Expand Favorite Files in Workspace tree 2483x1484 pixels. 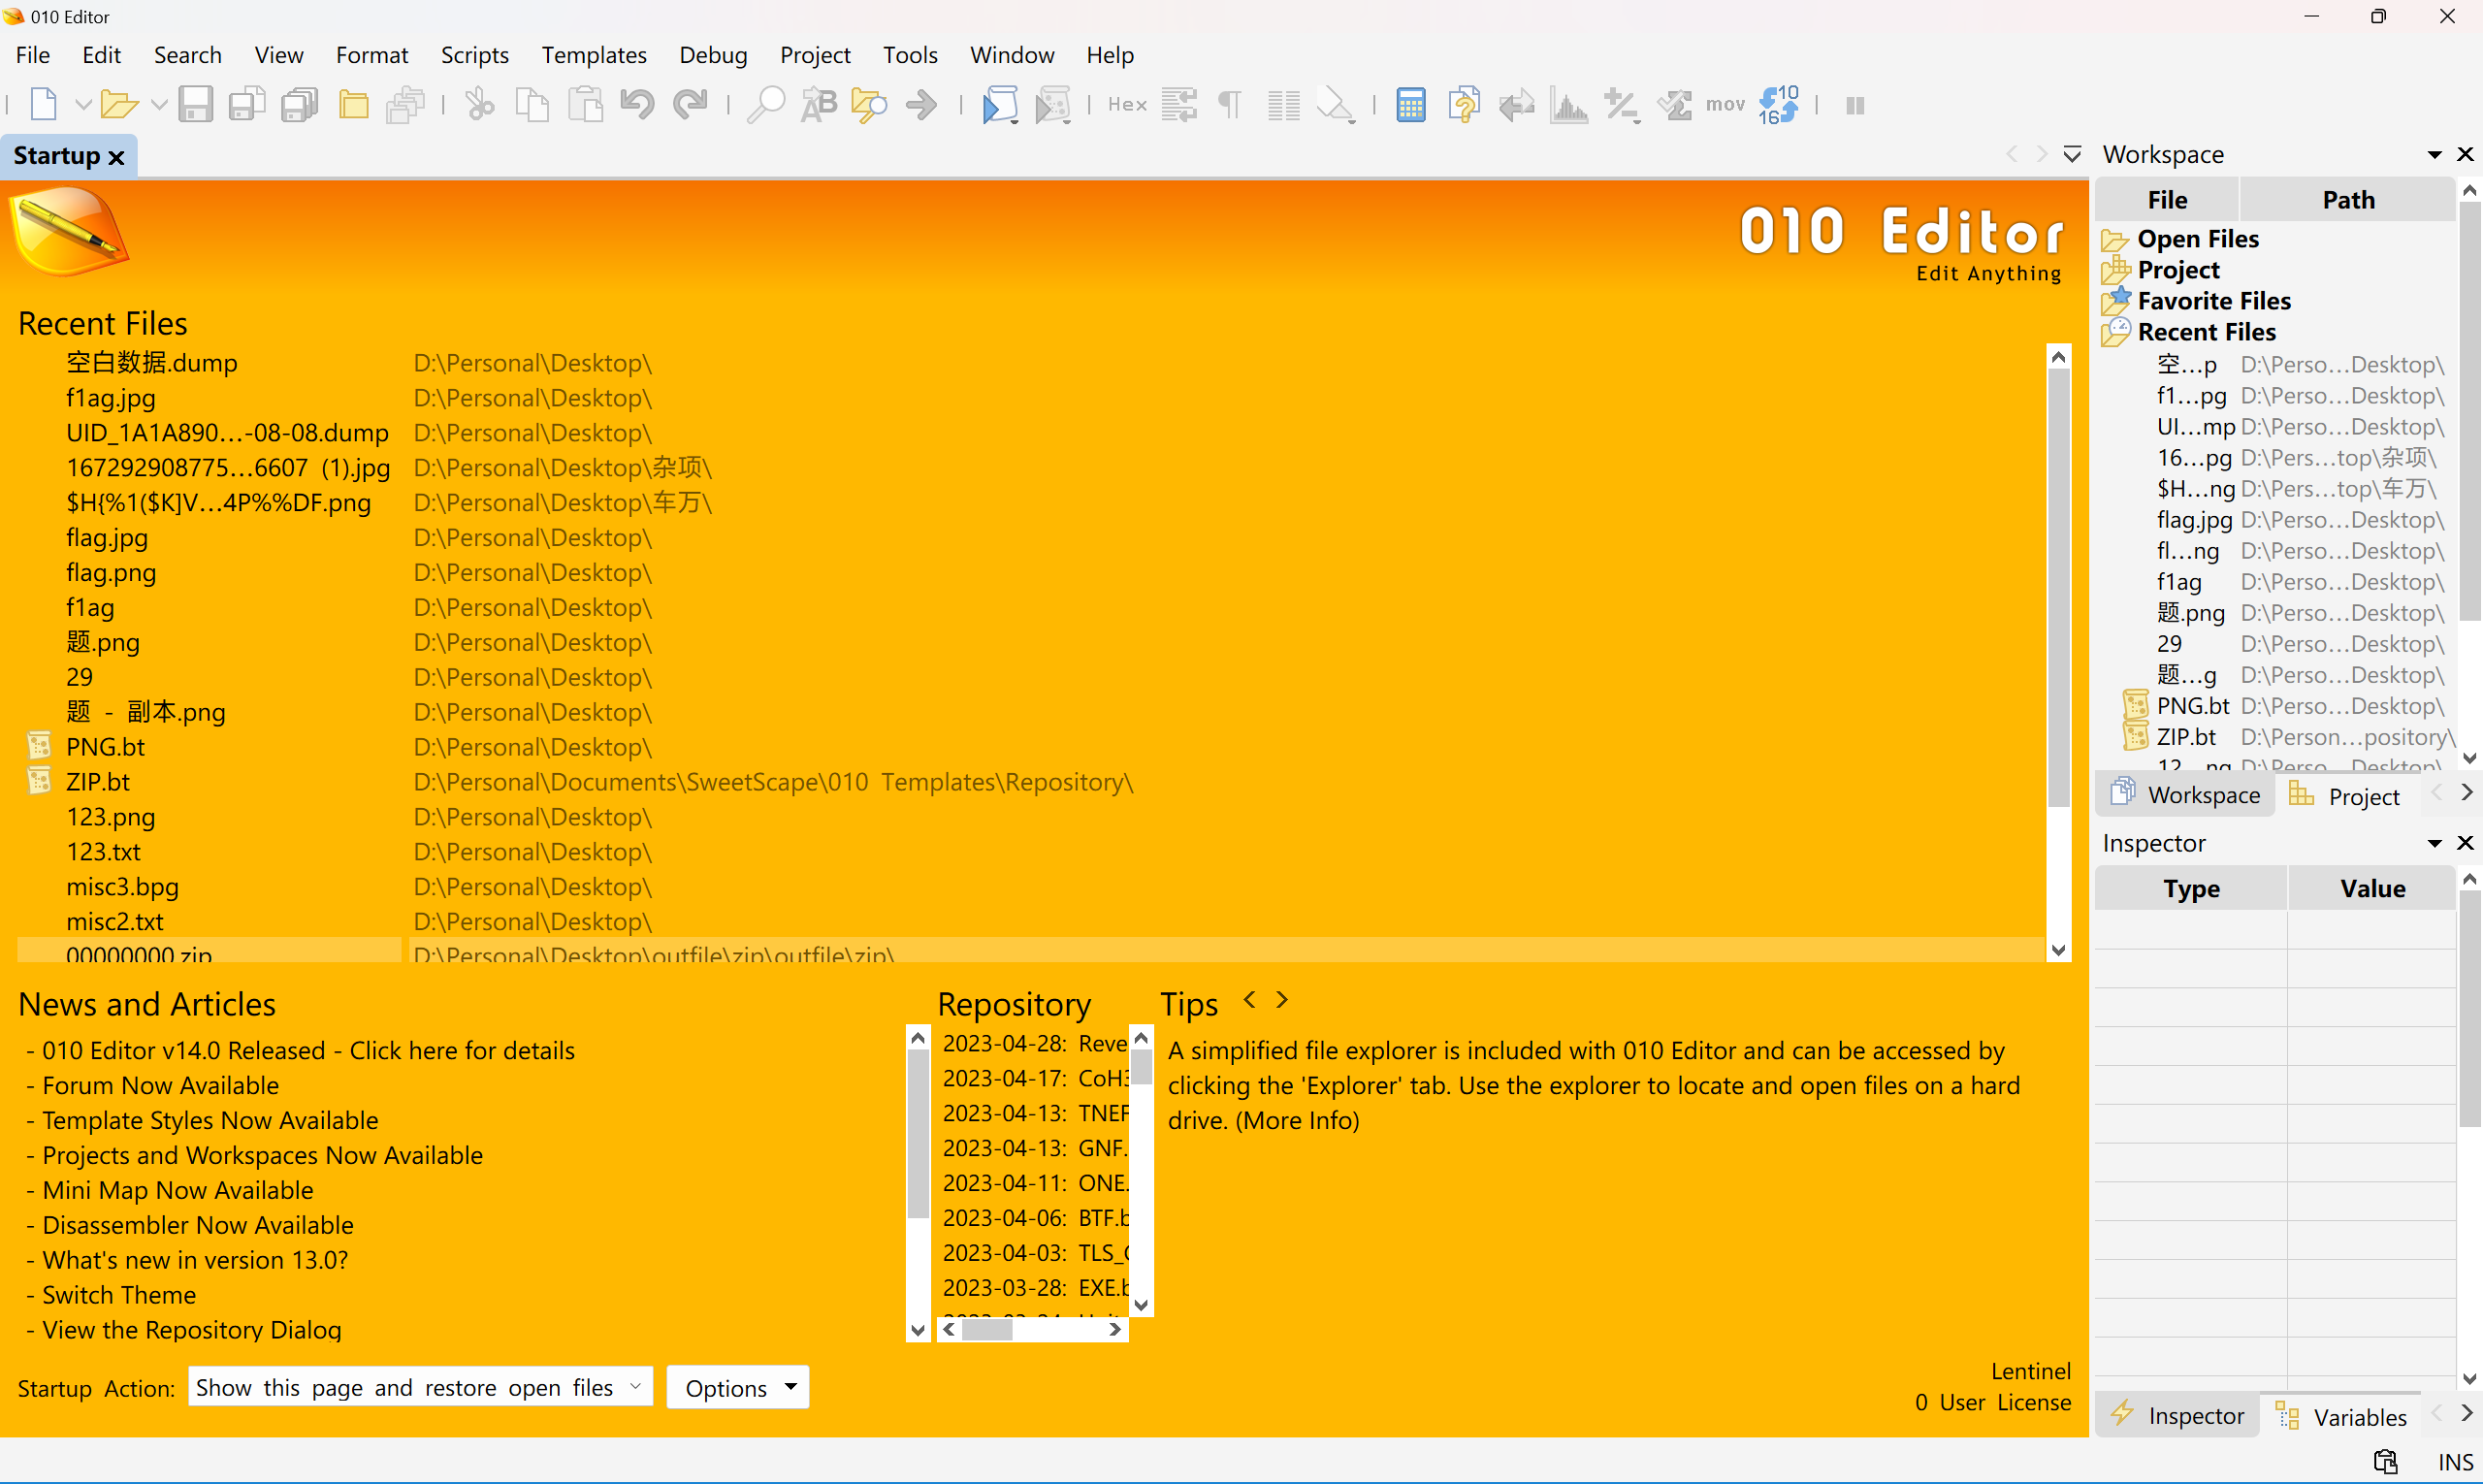click(x=2196, y=300)
